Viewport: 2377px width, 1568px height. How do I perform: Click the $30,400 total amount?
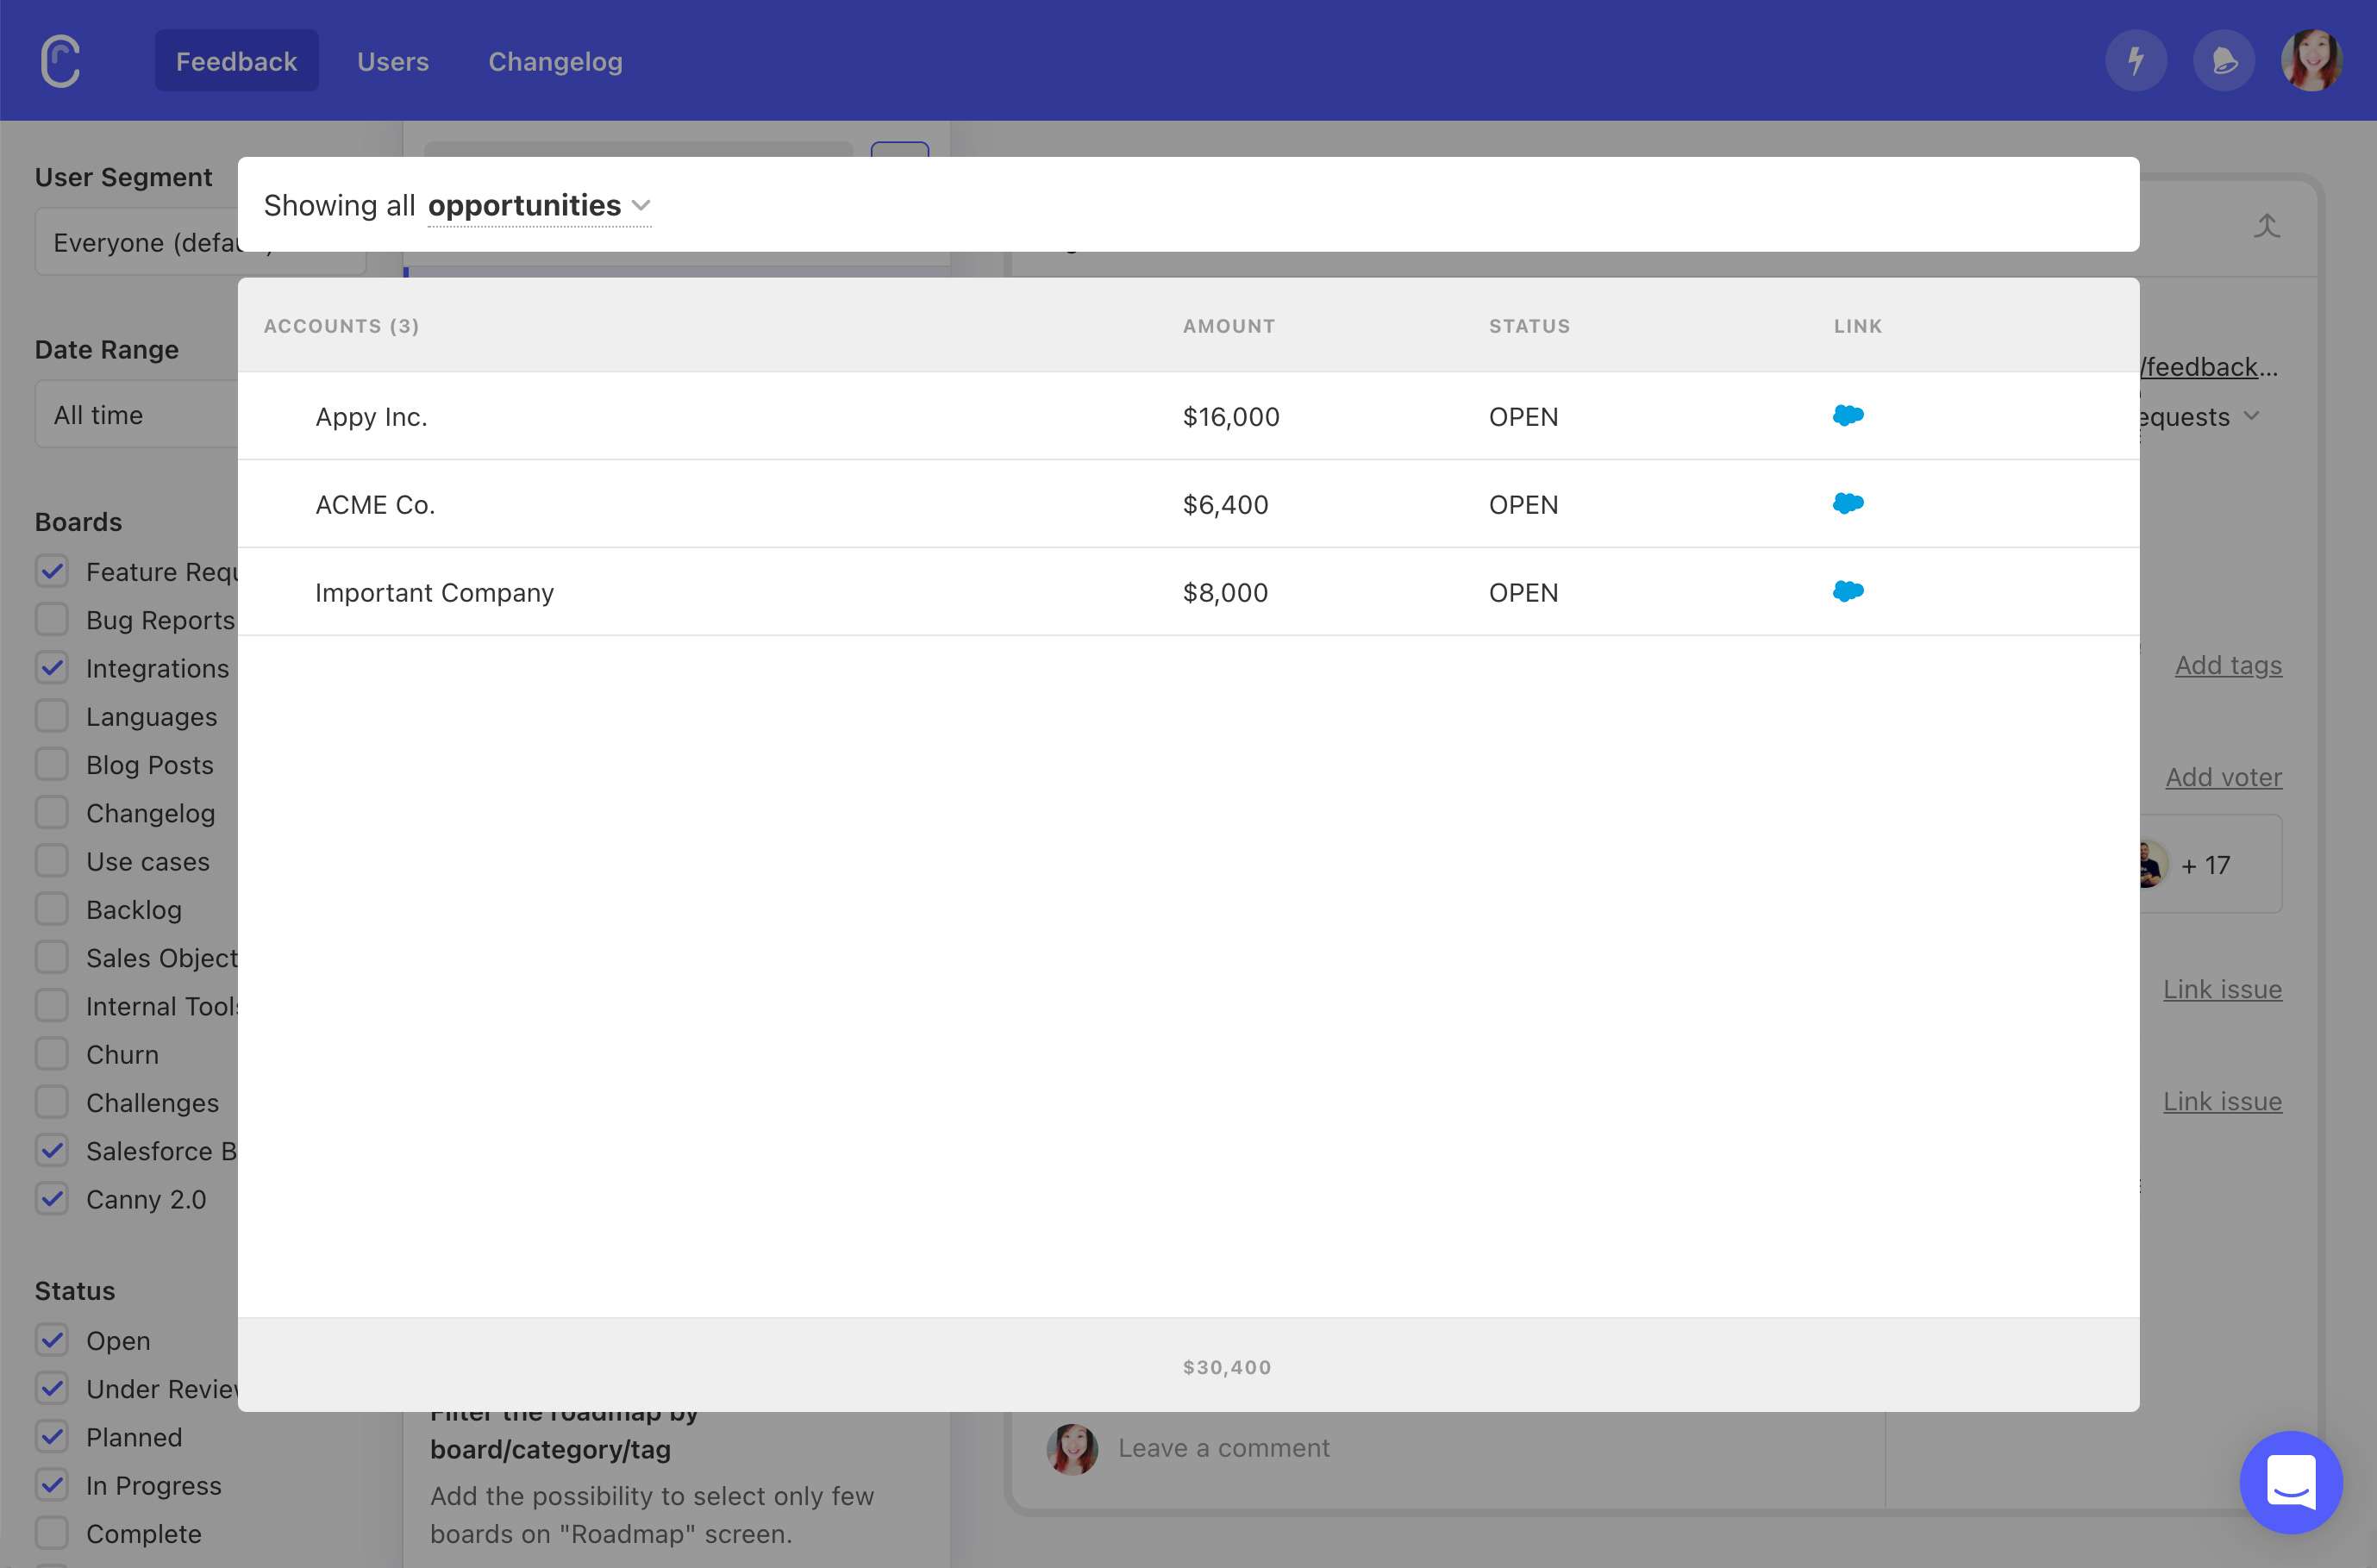[1227, 1367]
